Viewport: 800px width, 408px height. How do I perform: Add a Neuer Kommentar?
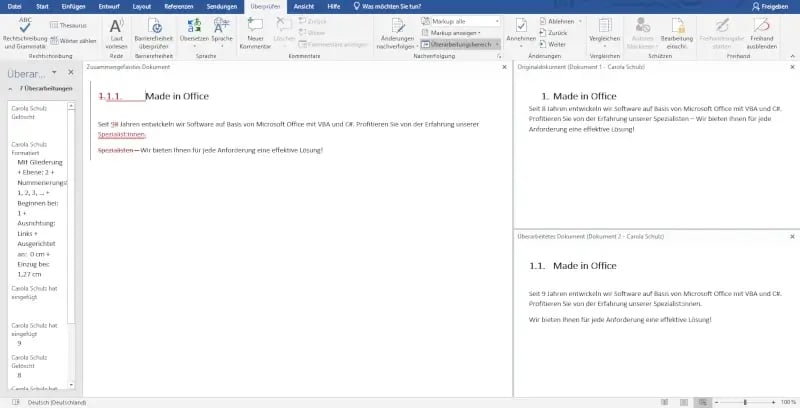pos(255,34)
